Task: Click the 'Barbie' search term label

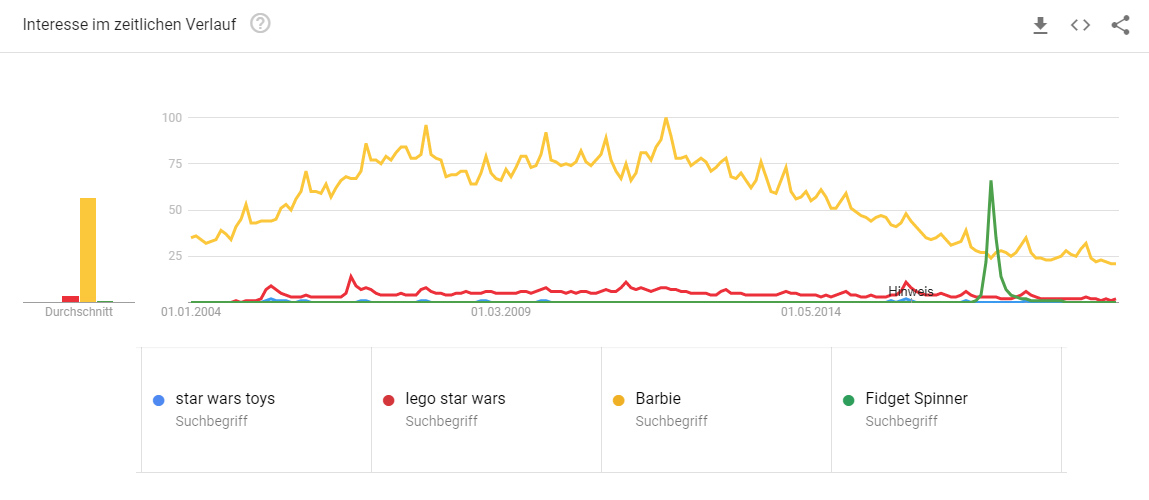Action: coord(658,399)
